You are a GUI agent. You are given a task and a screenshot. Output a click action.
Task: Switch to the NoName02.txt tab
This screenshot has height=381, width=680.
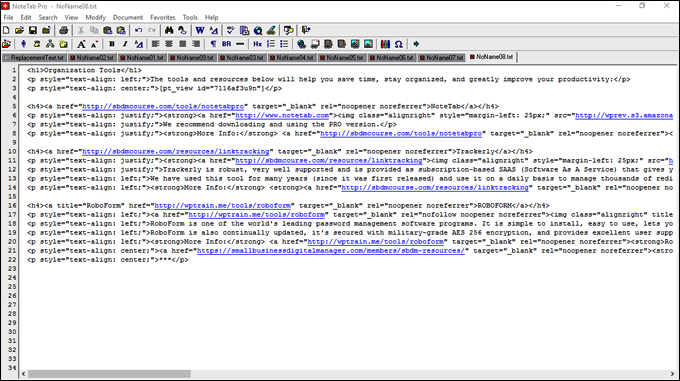(x=92, y=57)
